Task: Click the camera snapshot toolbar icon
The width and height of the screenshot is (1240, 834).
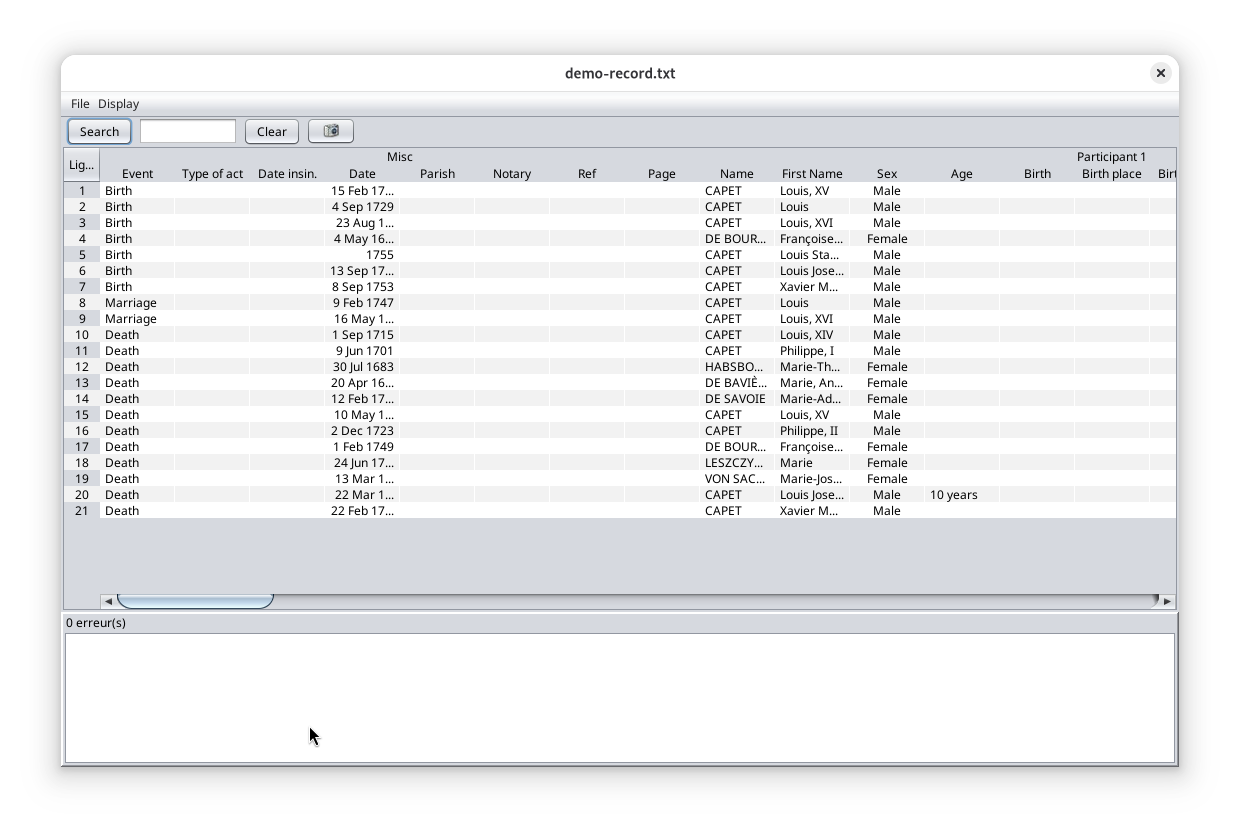Action: point(331,131)
